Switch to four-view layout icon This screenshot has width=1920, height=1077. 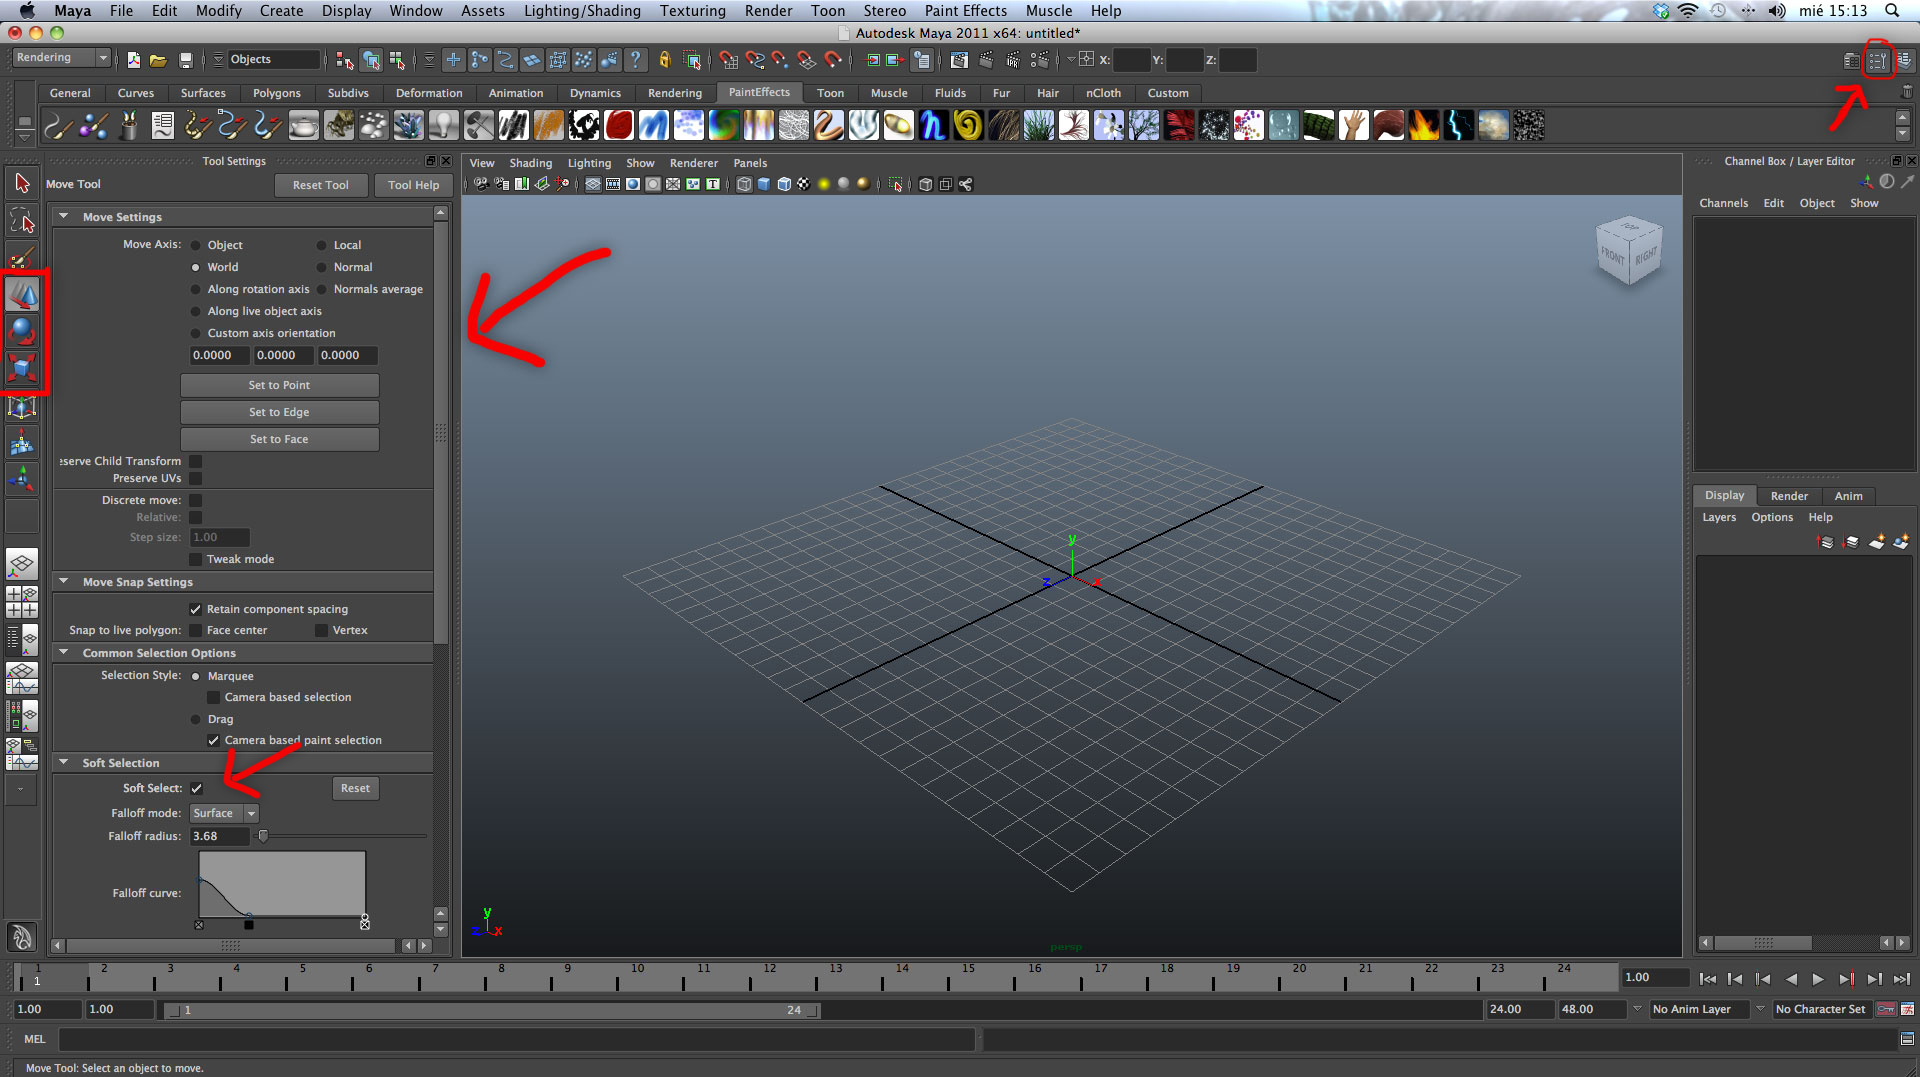22,601
